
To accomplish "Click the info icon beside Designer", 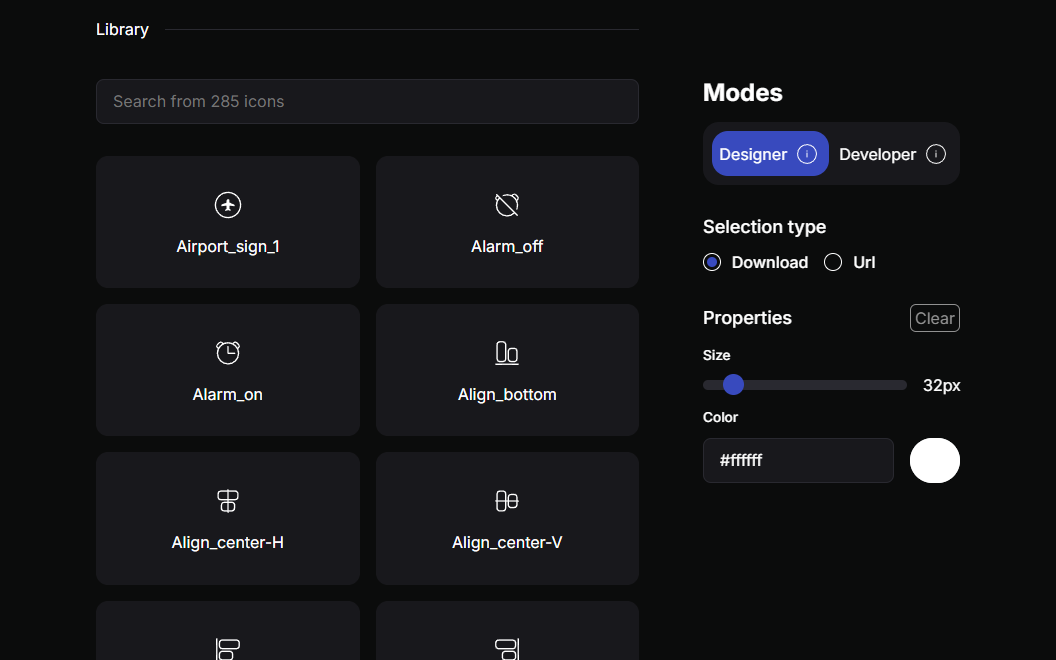I will 807,154.
